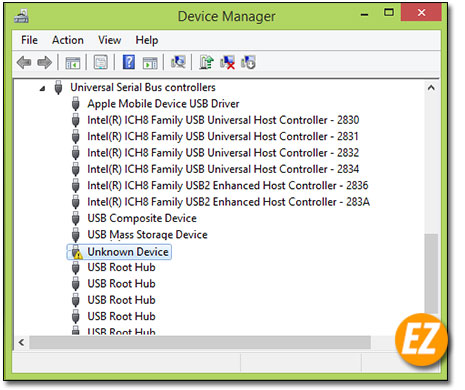Viewport: 465px width, 390px height.
Task: Click USB plug icon beside Enhanced Host Controller - 283A
Action: tap(76, 202)
